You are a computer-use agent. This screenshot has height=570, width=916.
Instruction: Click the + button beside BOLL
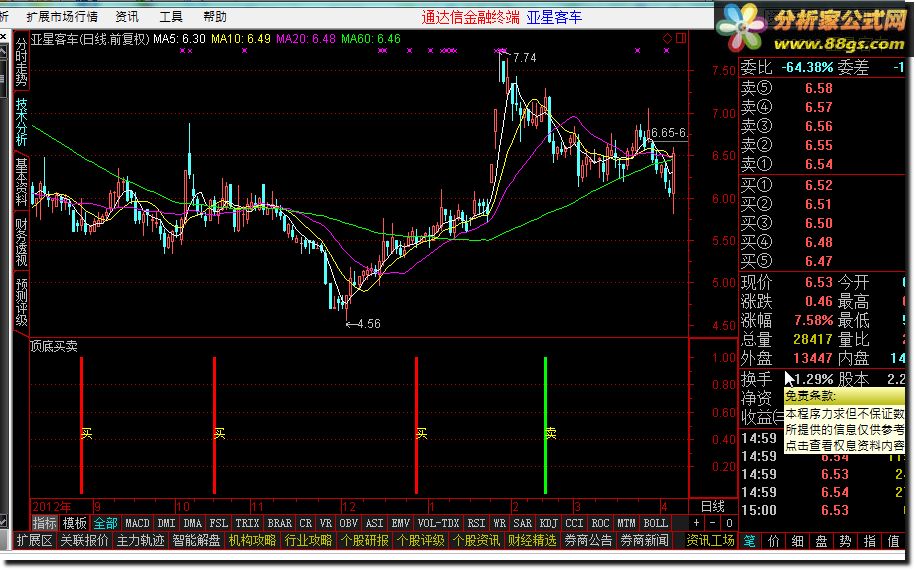pyautogui.click(x=696, y=523)
